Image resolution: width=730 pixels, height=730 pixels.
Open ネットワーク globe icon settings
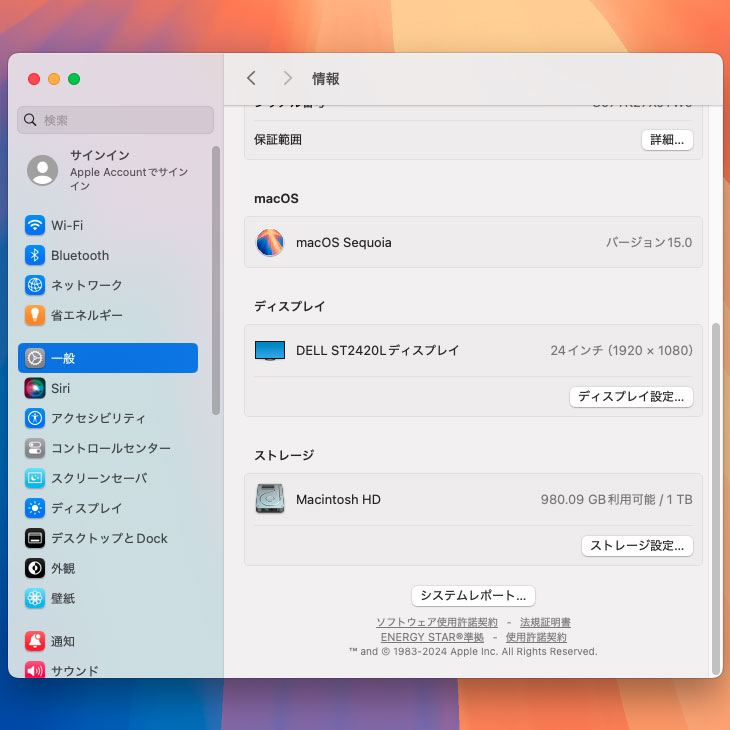coord(35,285)
